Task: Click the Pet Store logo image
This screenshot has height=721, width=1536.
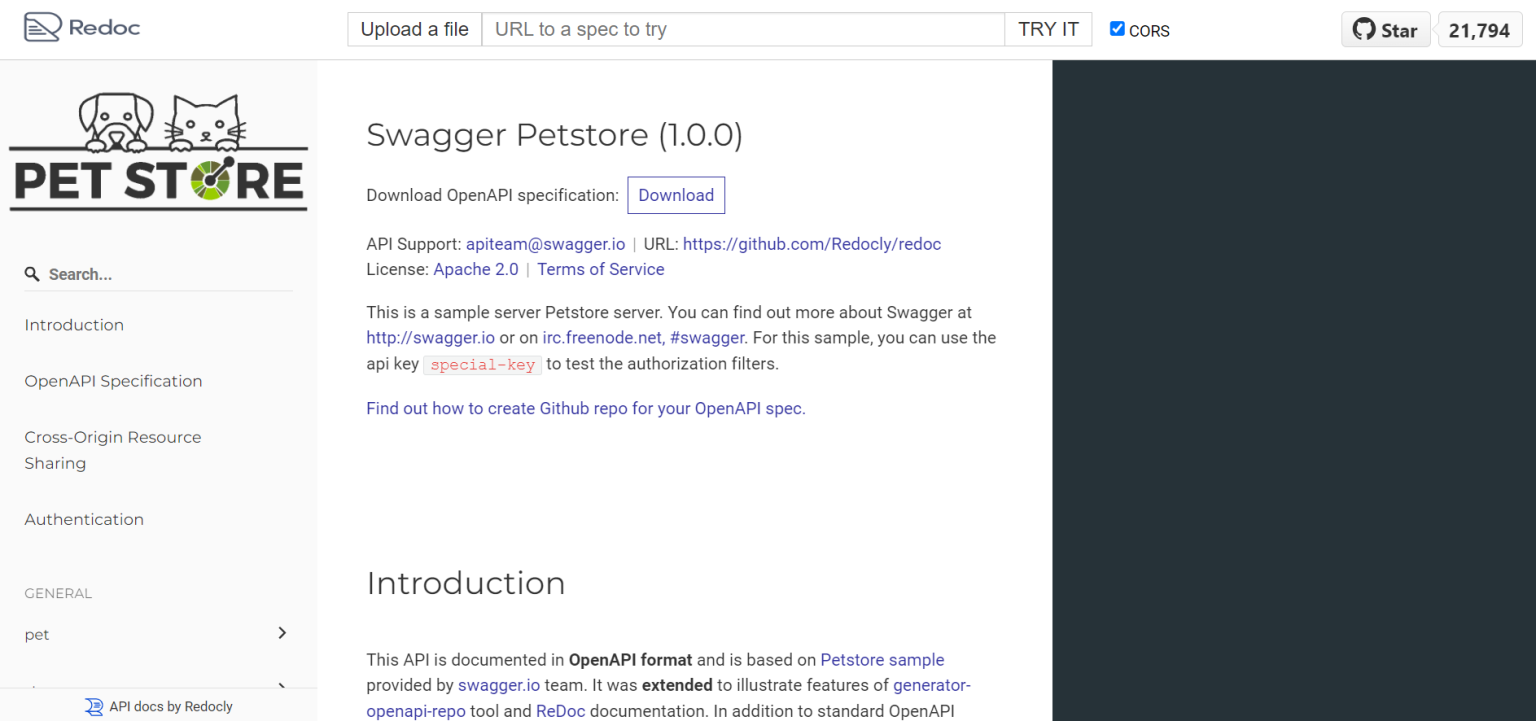Action: click(157, 150)
